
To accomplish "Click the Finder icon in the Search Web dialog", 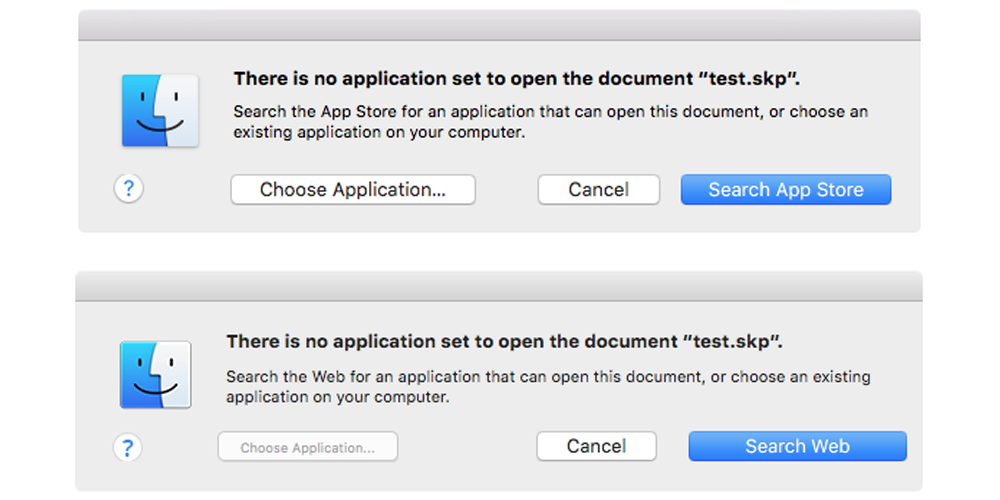I will tap(155, 374).
